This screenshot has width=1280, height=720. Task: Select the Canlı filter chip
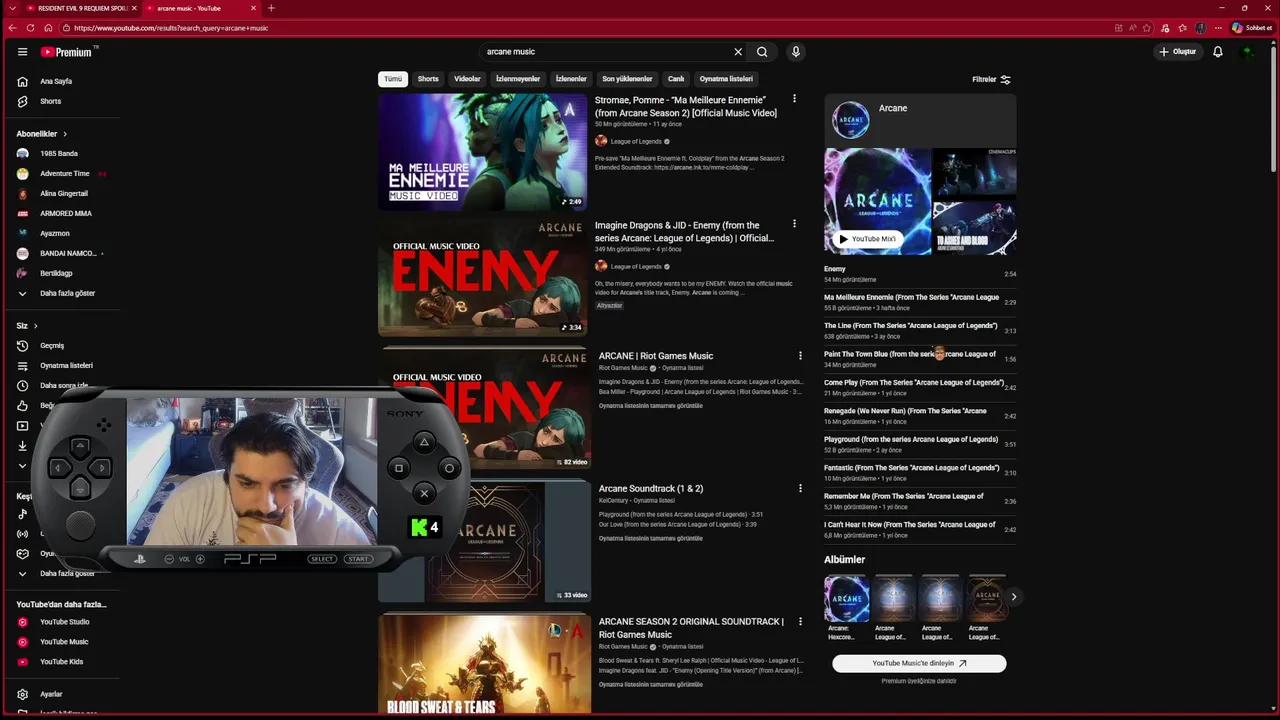click(676, 79)
